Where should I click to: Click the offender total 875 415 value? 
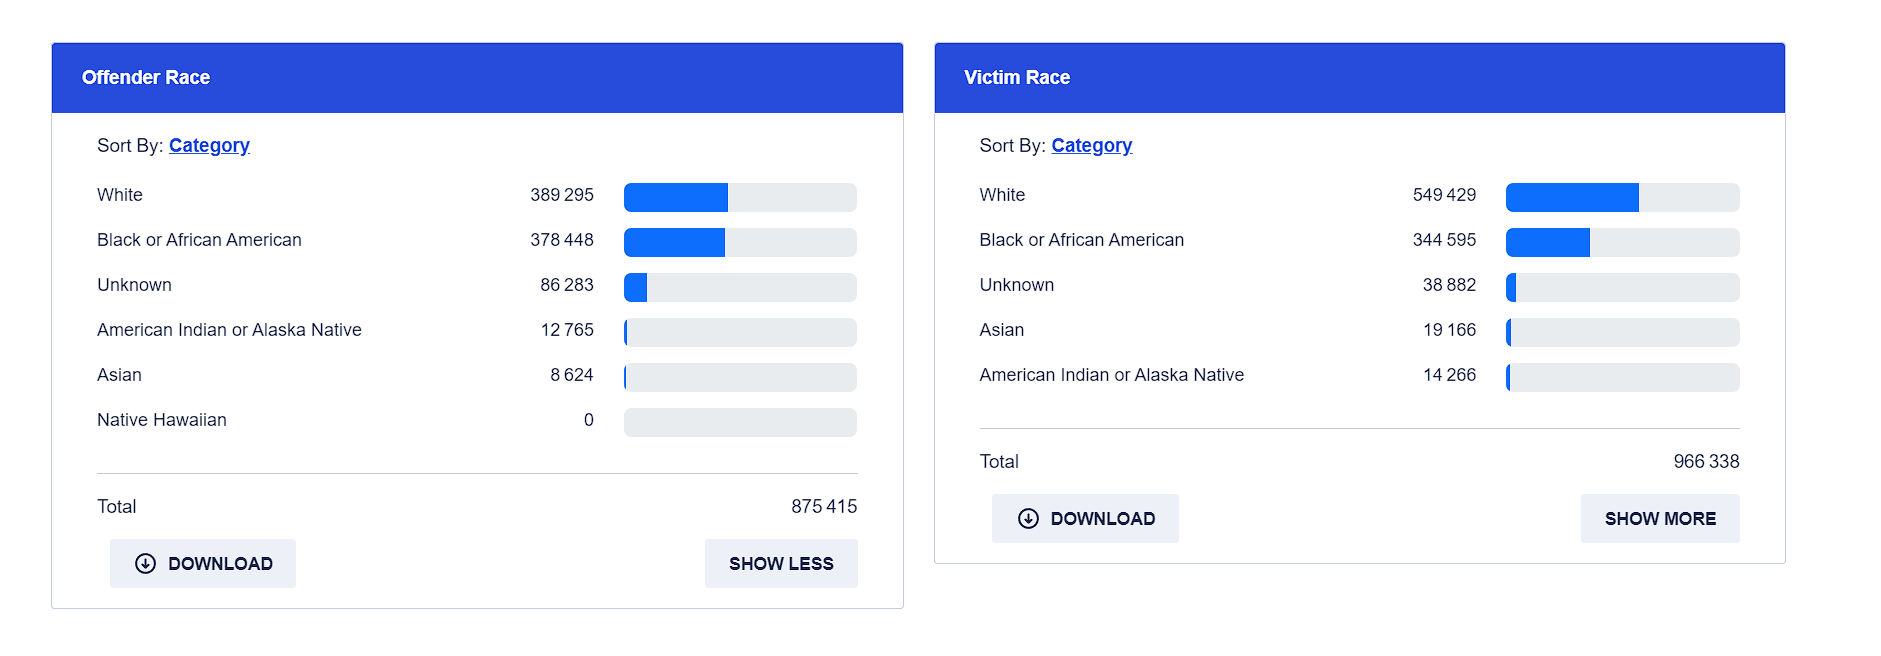click(823, 506)
